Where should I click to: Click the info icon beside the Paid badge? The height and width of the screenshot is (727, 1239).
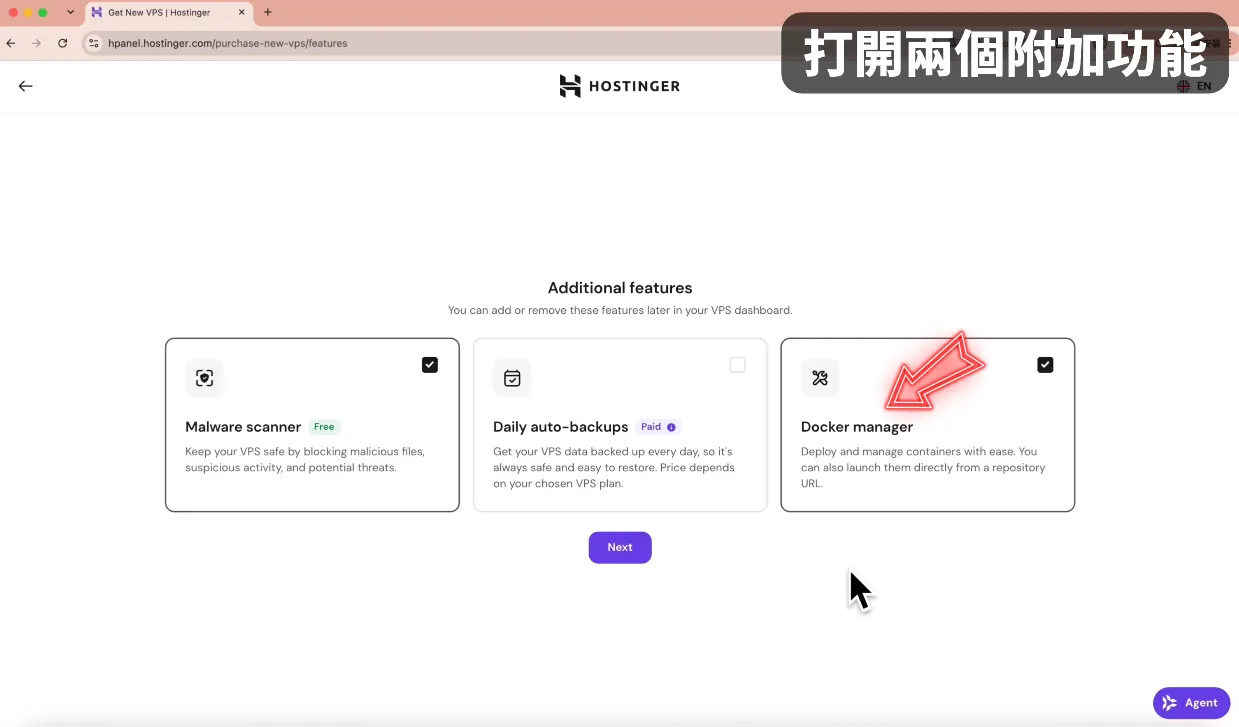click(671, 427)
